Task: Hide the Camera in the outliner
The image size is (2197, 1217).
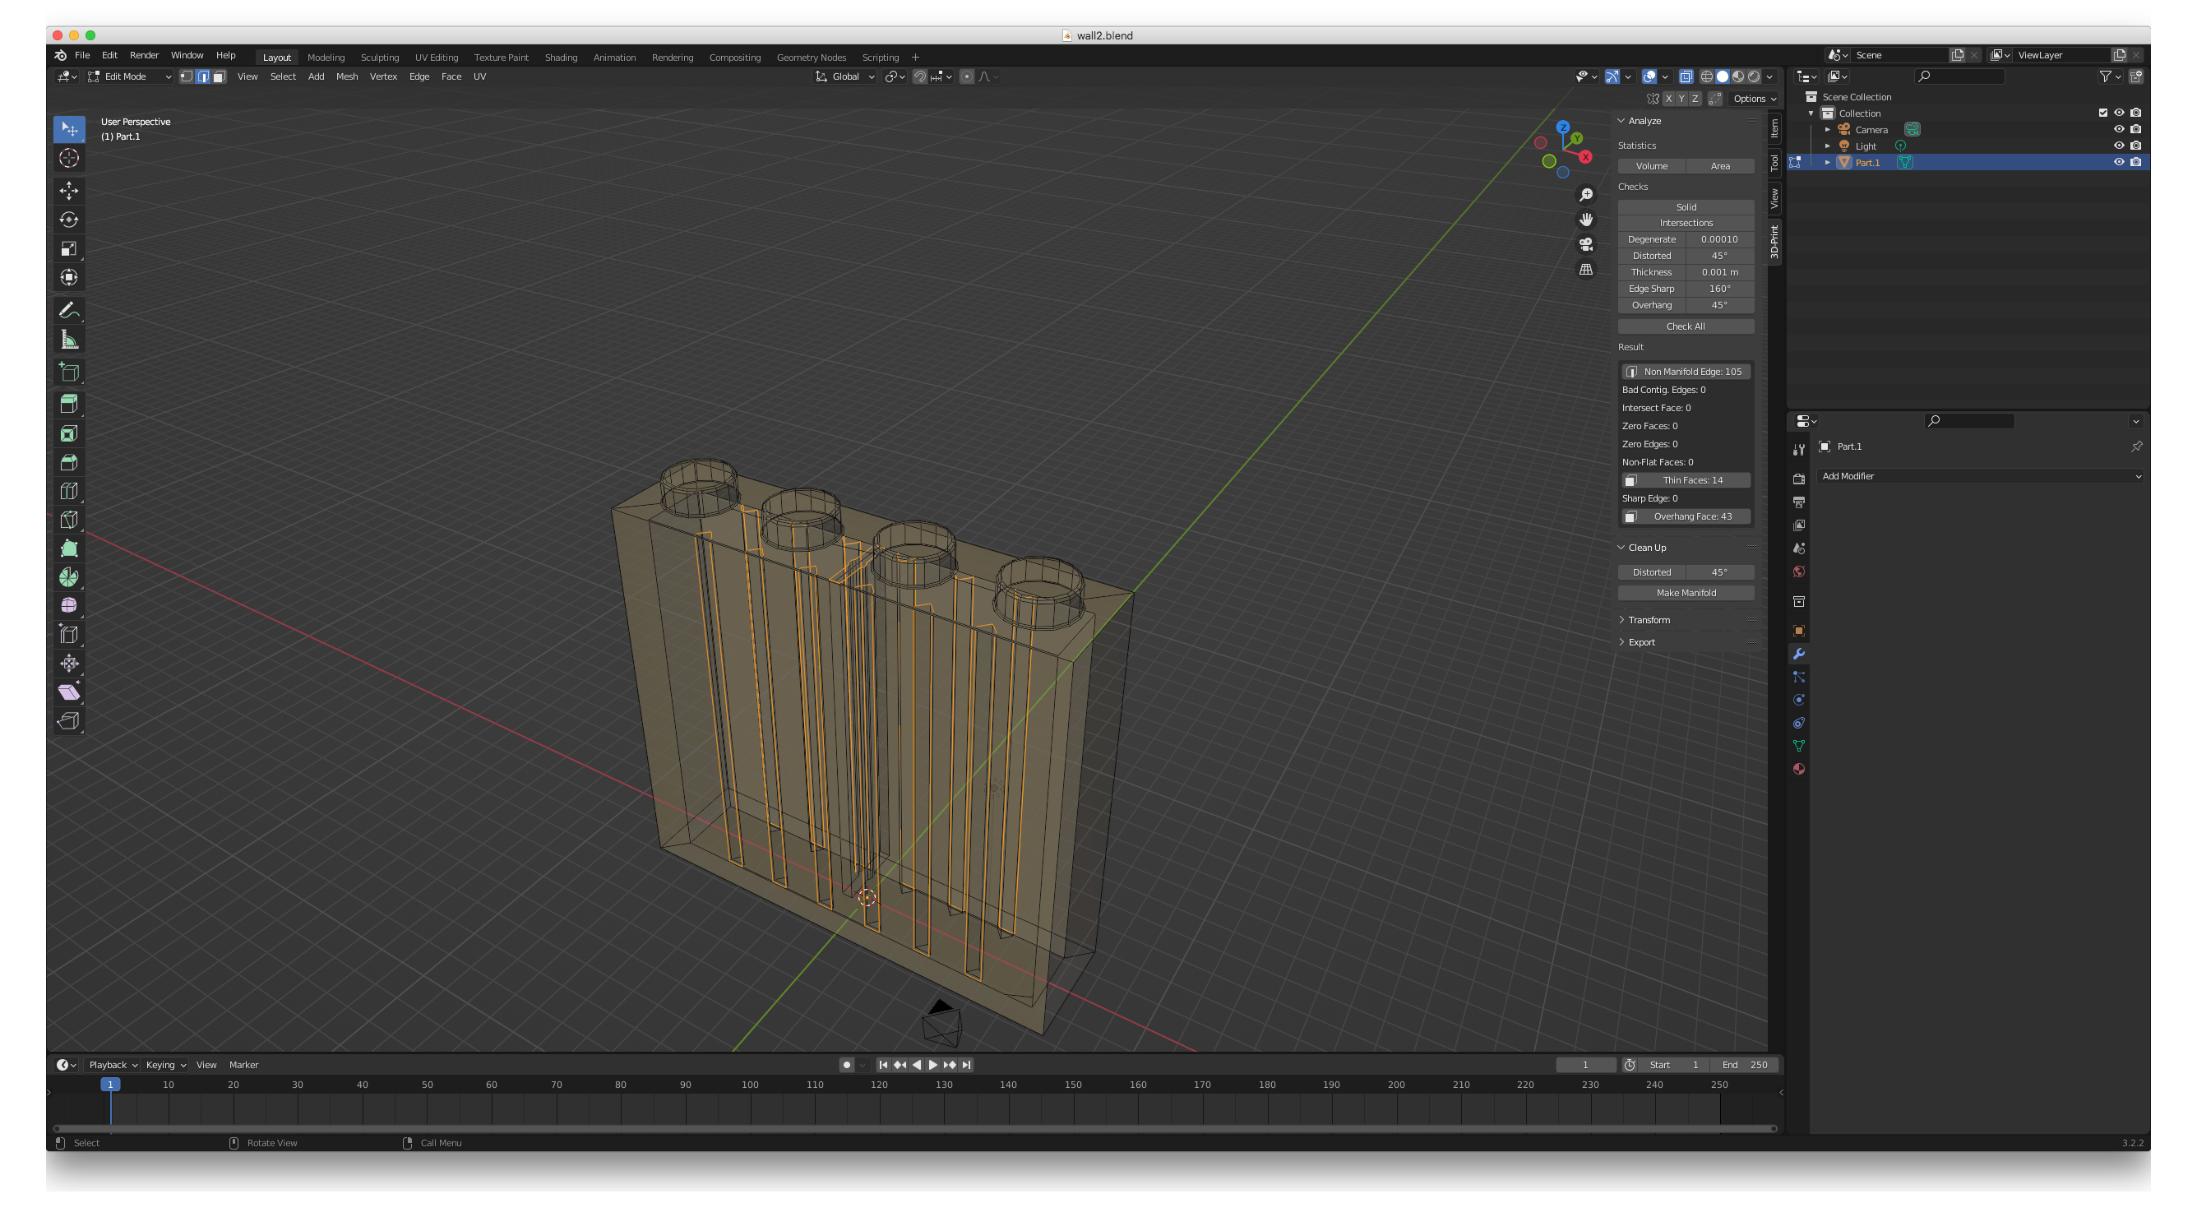Action: (x=2118, y=129)
